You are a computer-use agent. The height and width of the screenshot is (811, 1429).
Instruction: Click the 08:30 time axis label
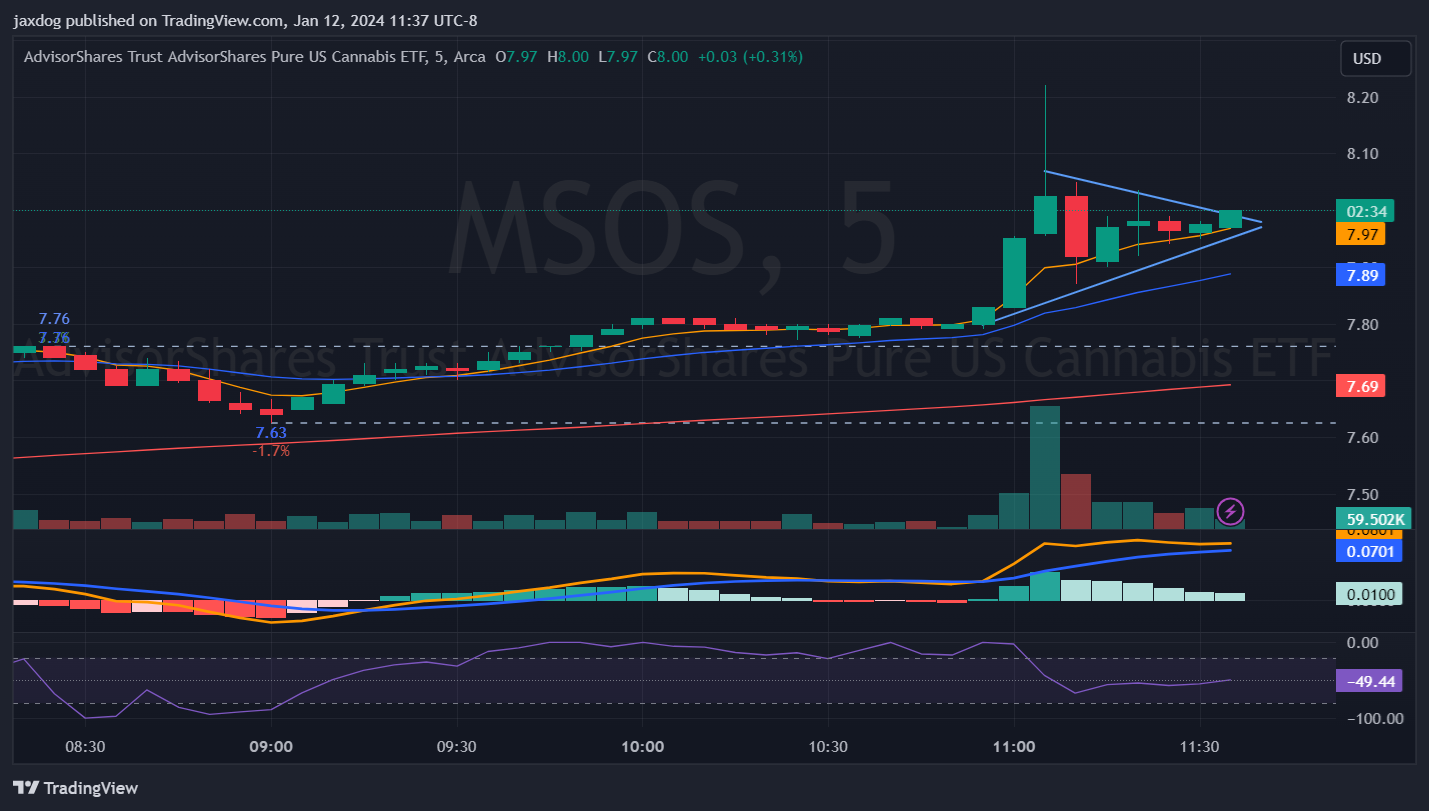[x=85, y=747]
